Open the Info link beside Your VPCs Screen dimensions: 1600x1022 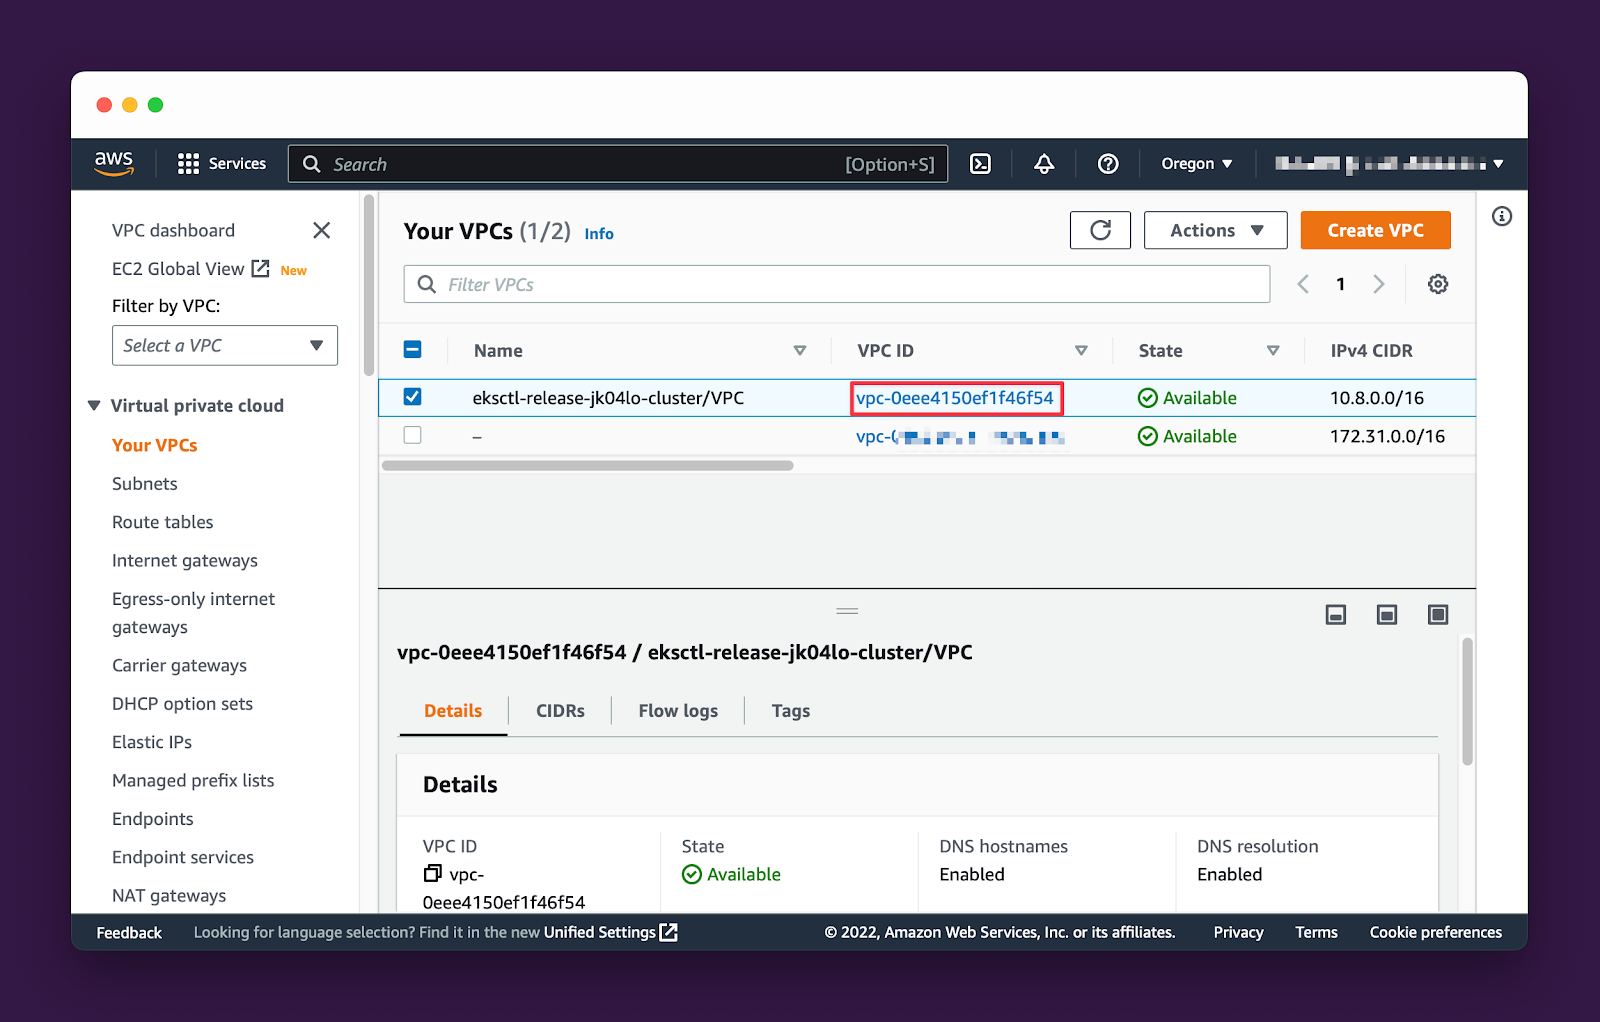pyautogui.click(x=599, y=234)
